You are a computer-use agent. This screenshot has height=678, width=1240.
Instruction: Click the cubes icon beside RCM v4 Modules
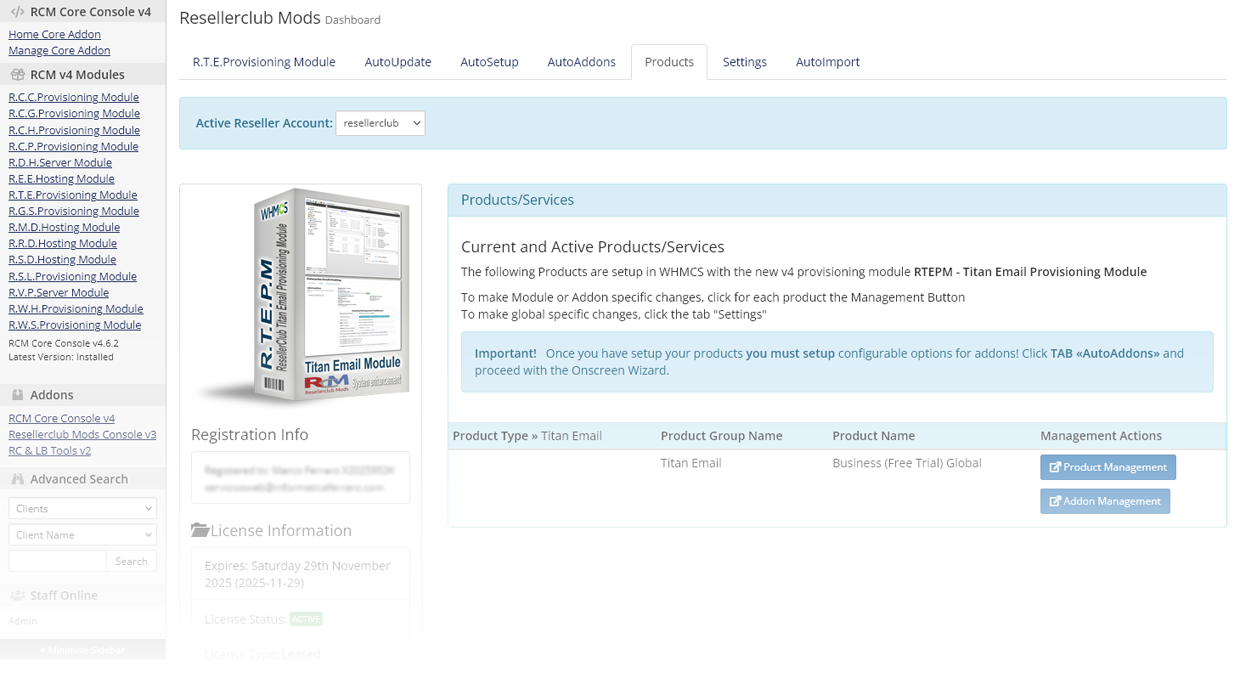coord(17,74)
